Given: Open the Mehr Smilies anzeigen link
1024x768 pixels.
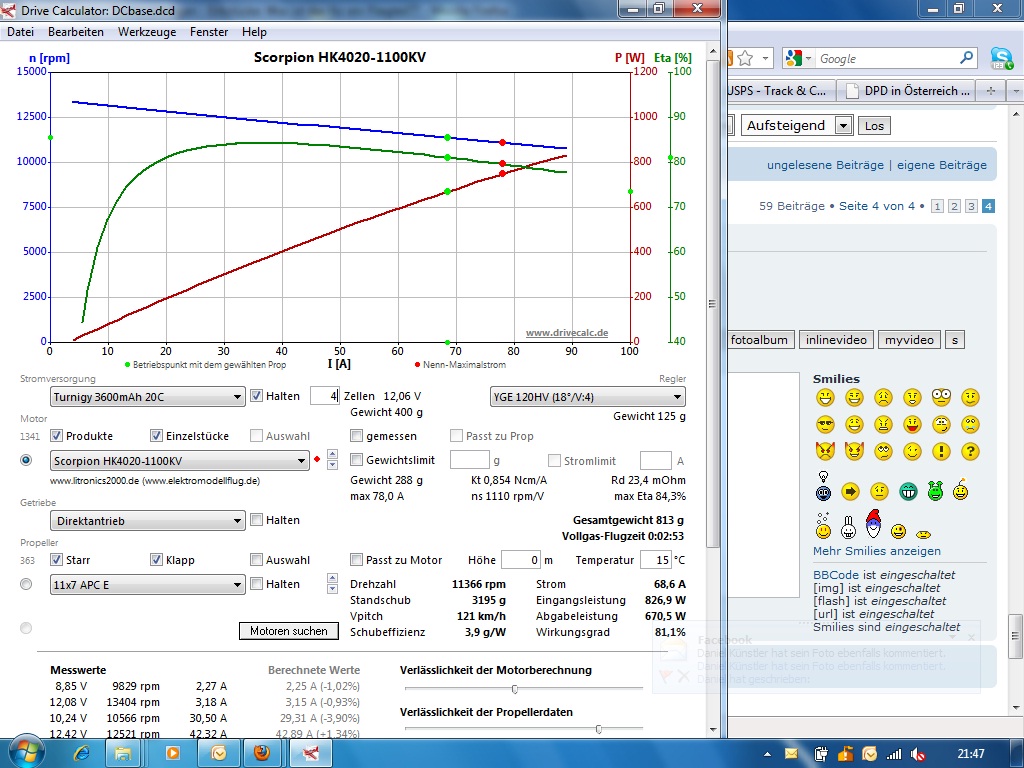Looking at the screenshot, I should click(x=876, y=551).
